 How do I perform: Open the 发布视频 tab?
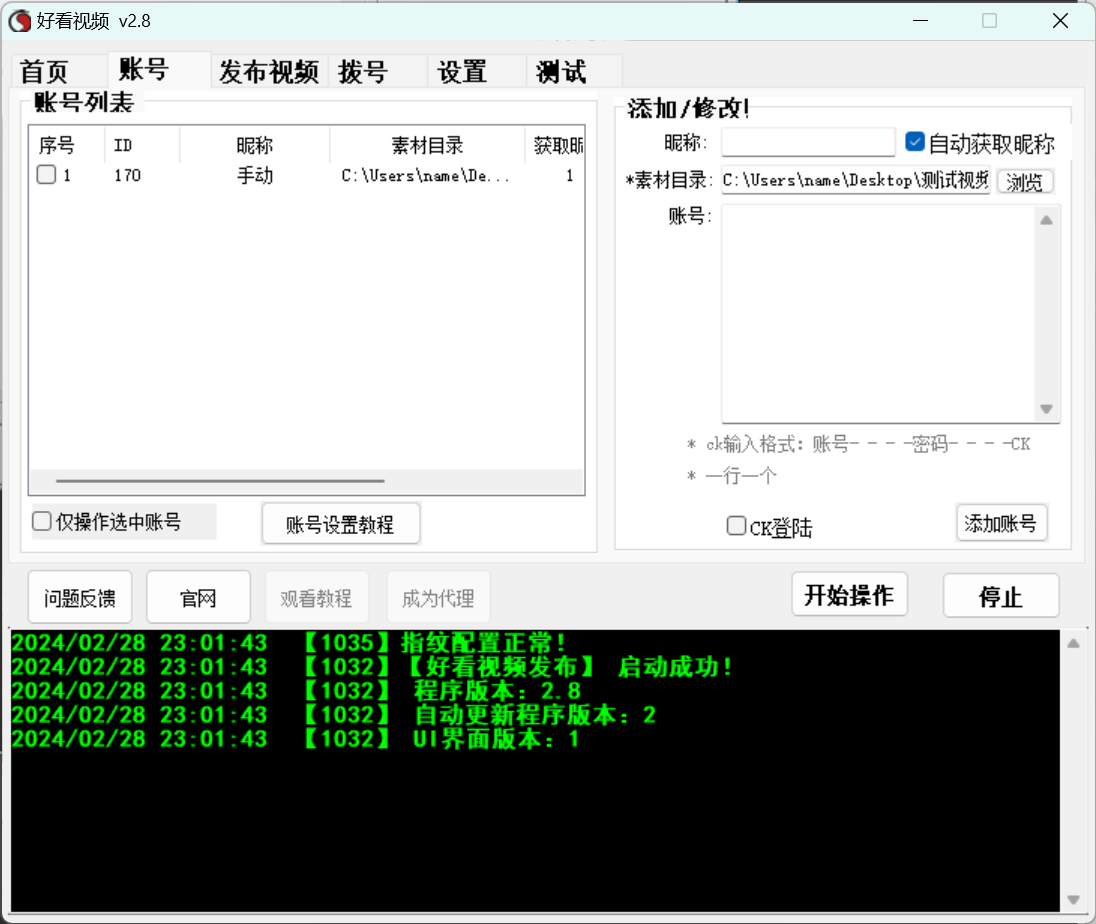pos(269,72)
